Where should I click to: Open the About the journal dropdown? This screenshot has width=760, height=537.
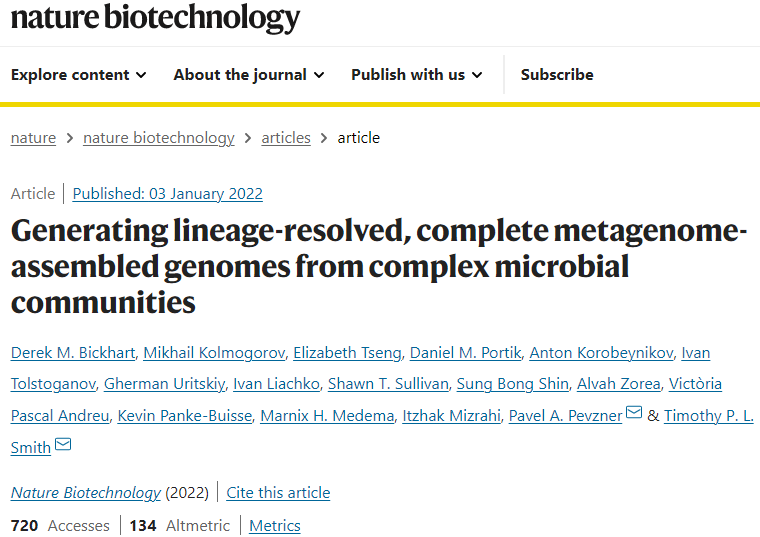tap(249, 75)
